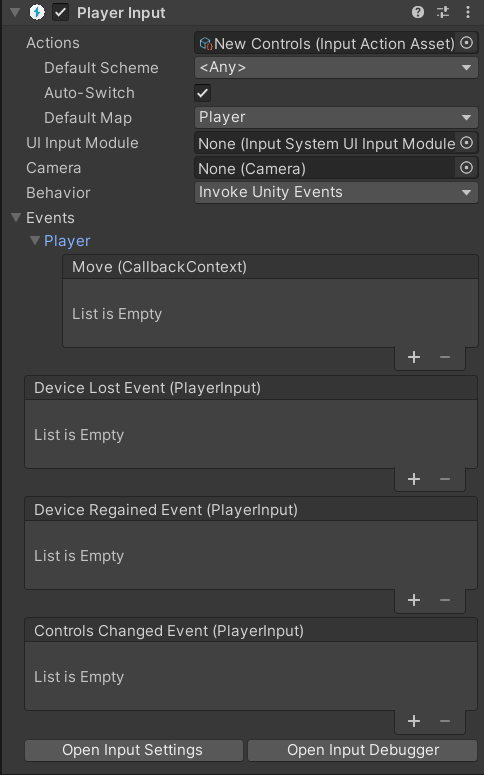484x775 pixels.
Task: Open the Behavior dropdown
Action: click(336, 192)
